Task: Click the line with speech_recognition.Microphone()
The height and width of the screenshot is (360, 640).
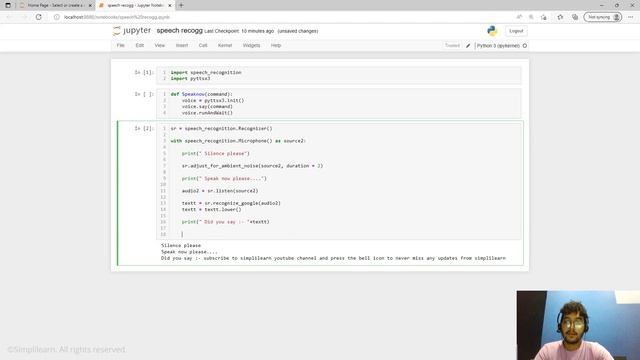Action: pos(238,141)
